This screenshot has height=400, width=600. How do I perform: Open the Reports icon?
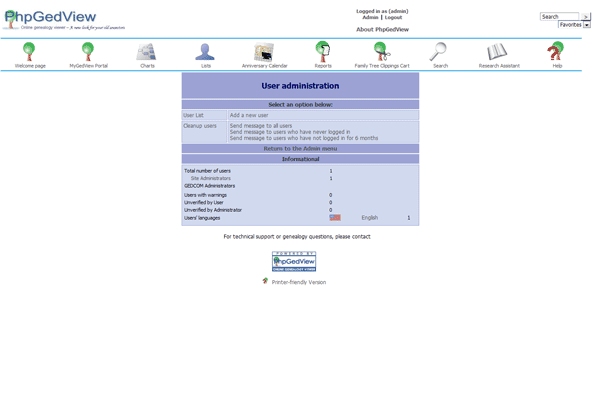[x=323, y=52]
